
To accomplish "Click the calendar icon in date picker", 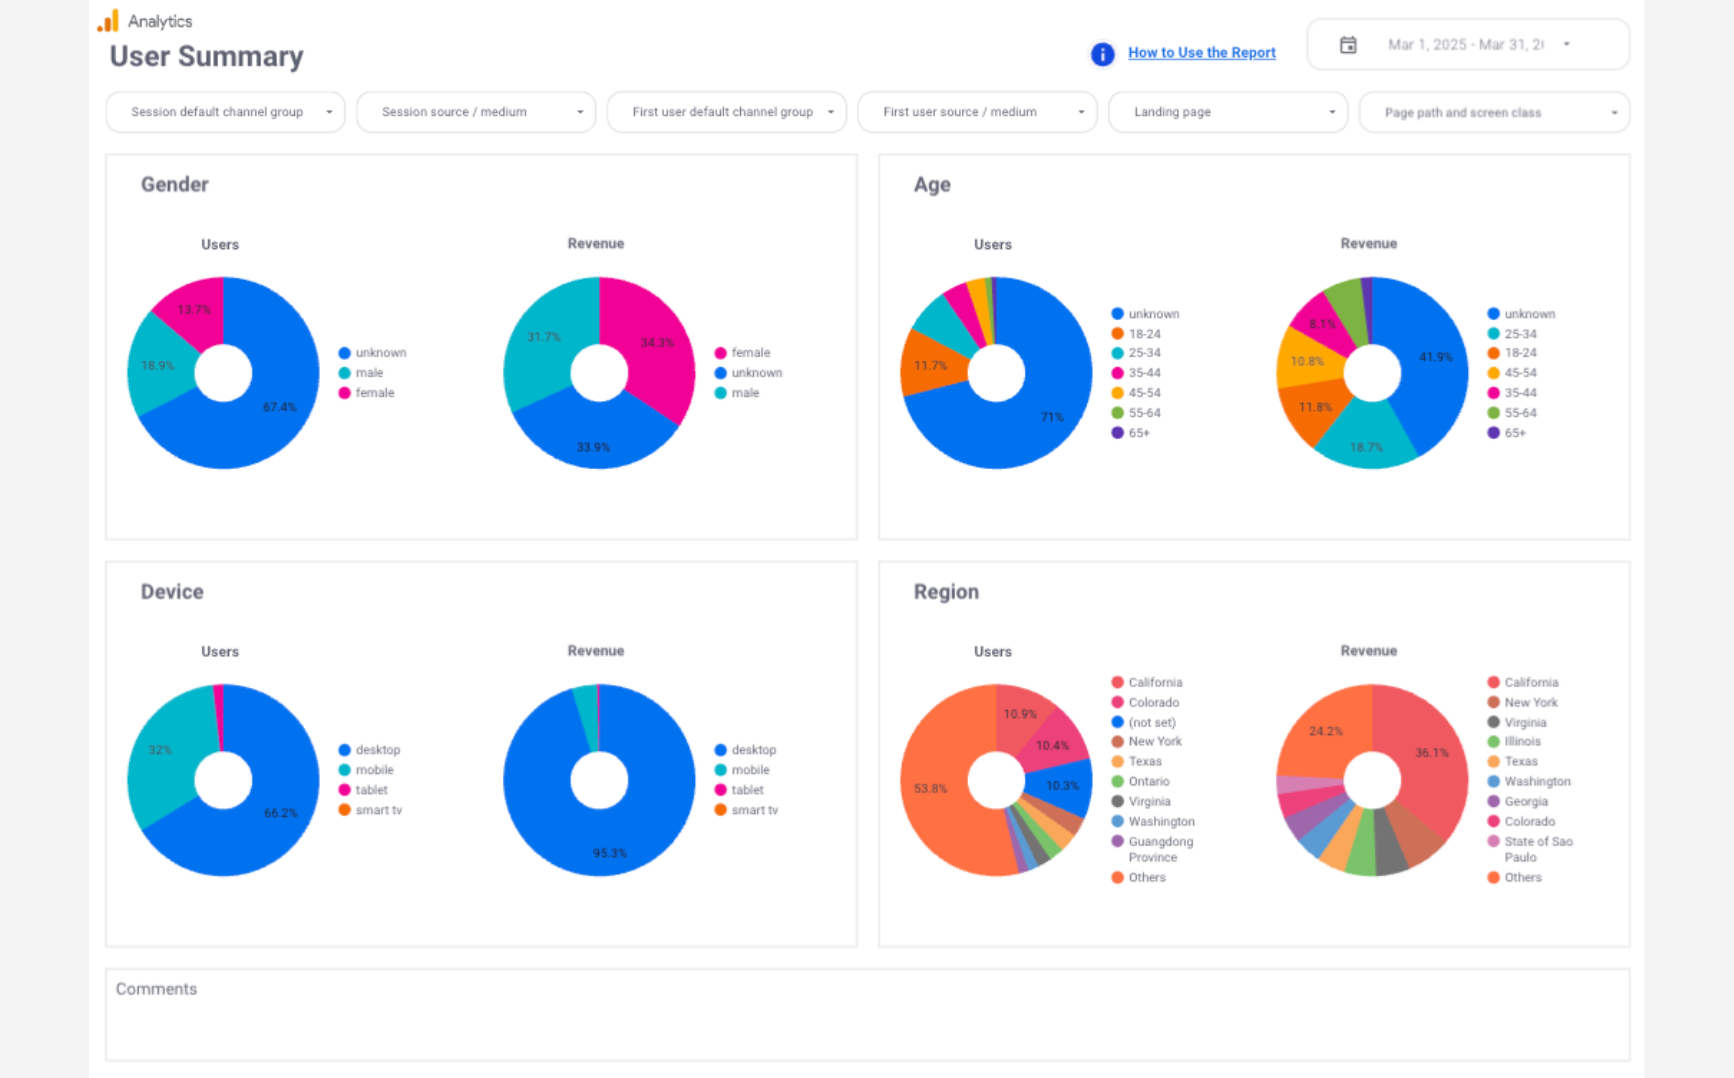I will click(1348, 45).
